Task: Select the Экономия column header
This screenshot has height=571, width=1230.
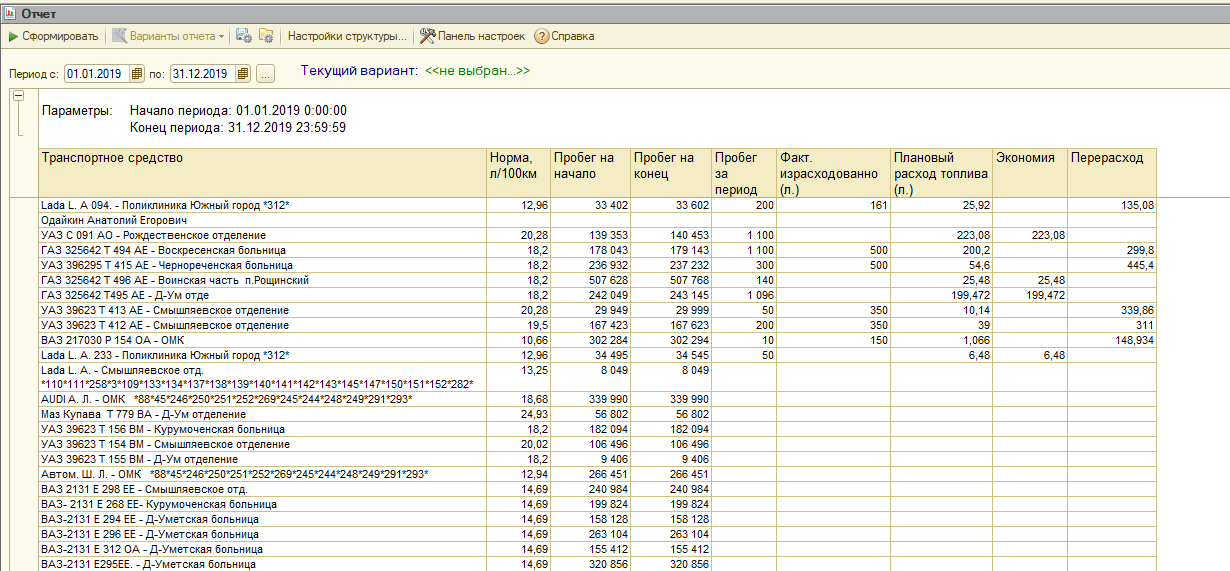Action: point(1024,158)
